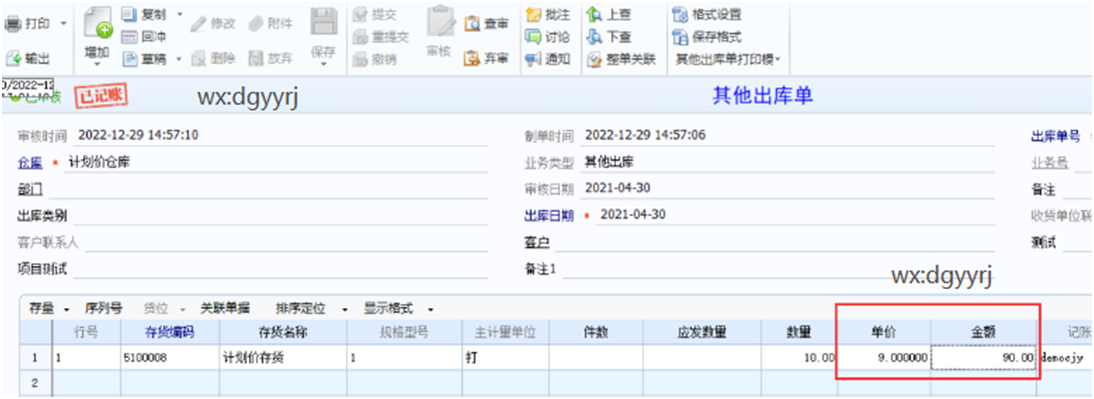Click the 增加 add document icon

tap(98, 24)
